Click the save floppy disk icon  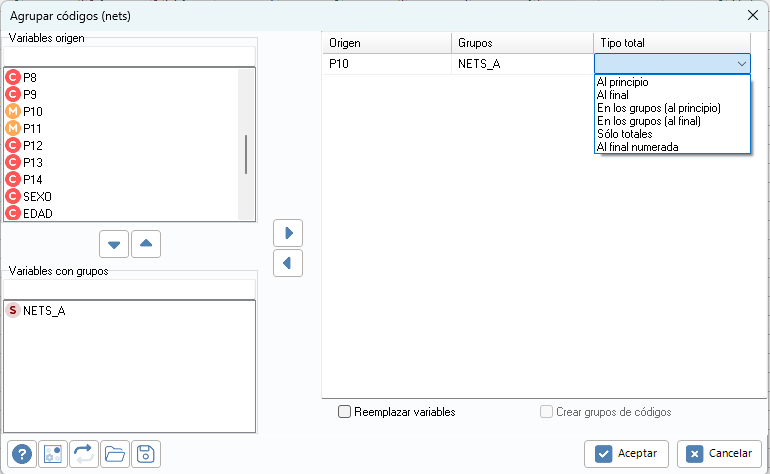tap(146, 454)
